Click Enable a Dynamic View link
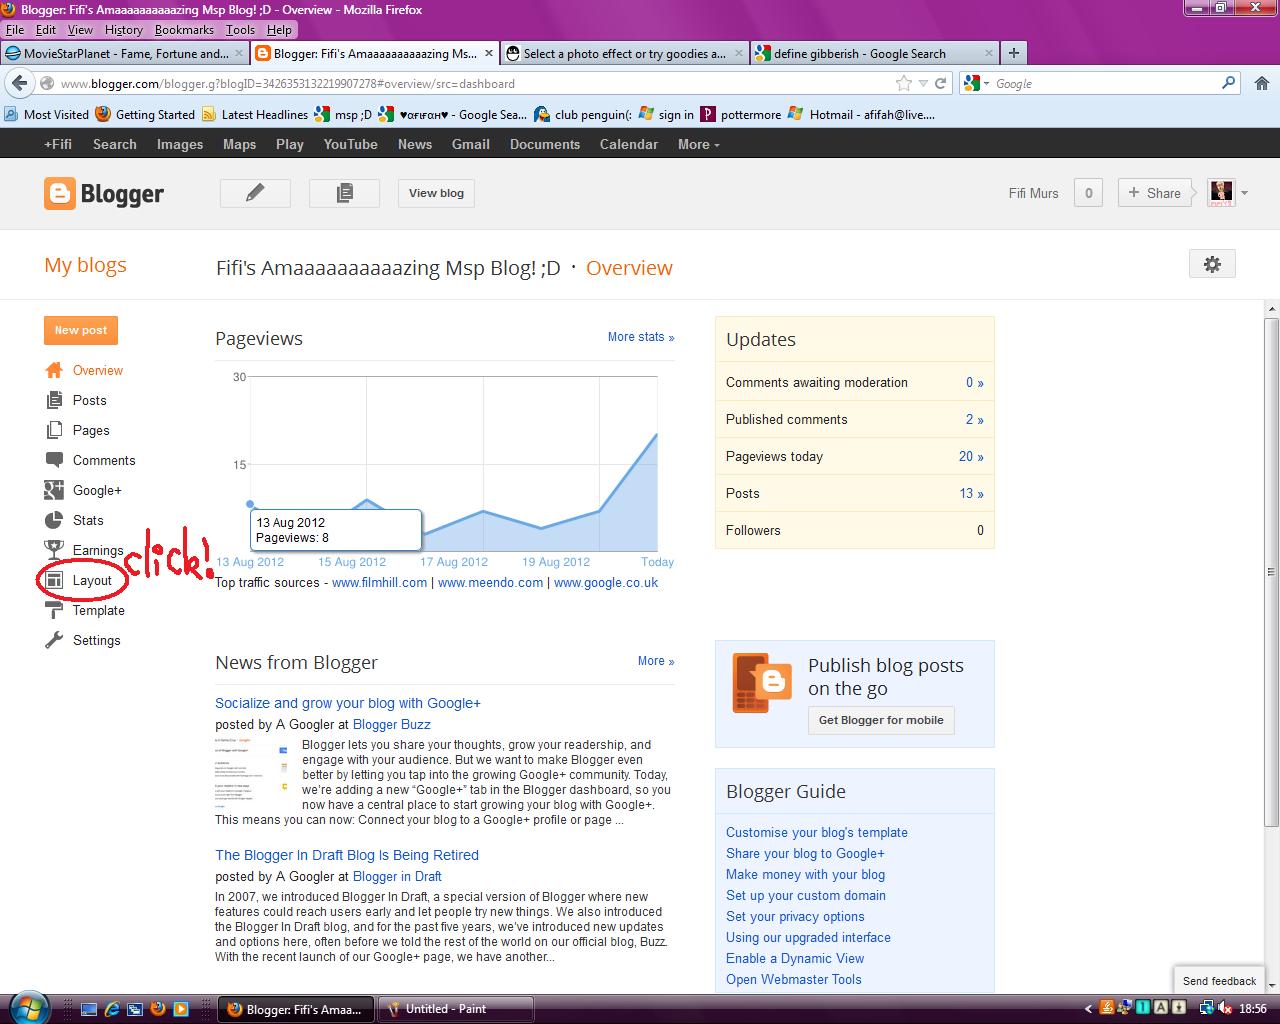 tap(795, 958)
